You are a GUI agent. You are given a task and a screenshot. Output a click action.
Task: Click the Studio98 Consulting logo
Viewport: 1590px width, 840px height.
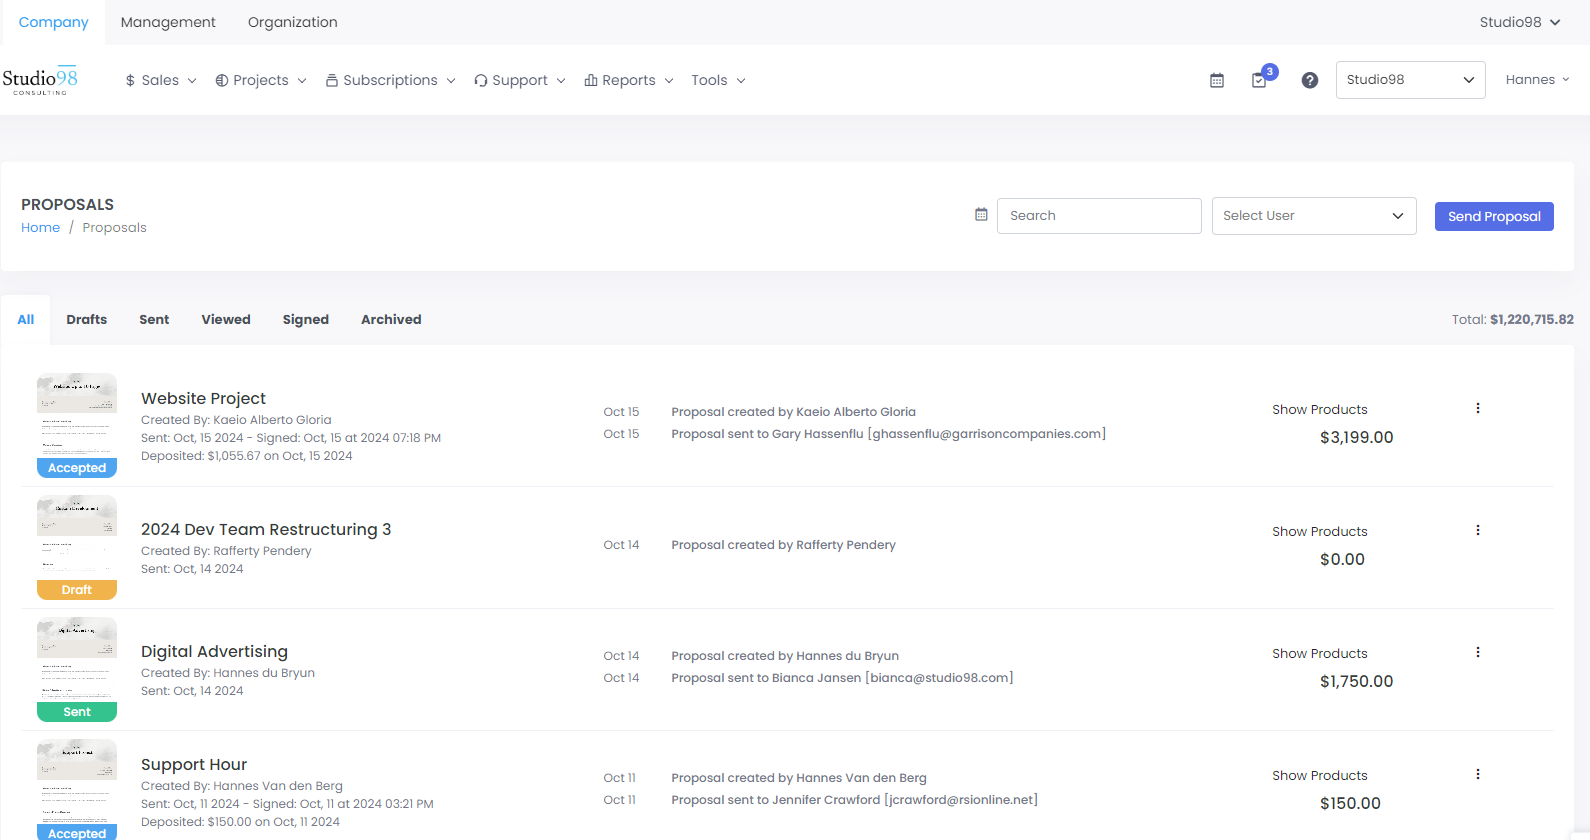click(40, 80)
